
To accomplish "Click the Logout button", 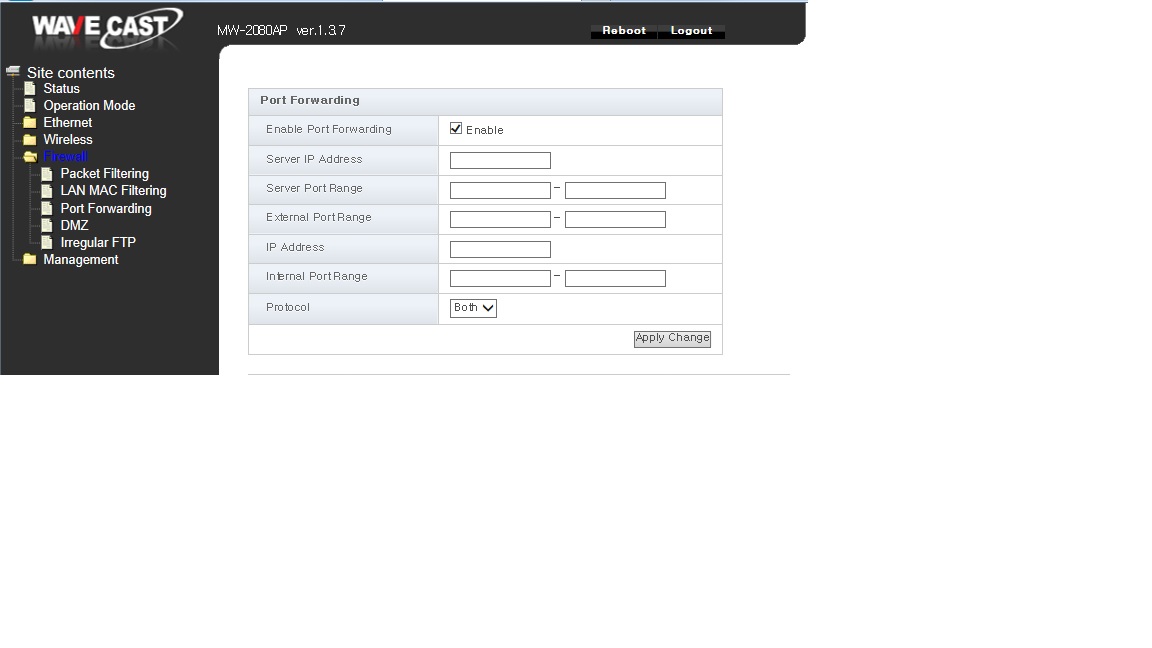I will click(x=691, y=31).
